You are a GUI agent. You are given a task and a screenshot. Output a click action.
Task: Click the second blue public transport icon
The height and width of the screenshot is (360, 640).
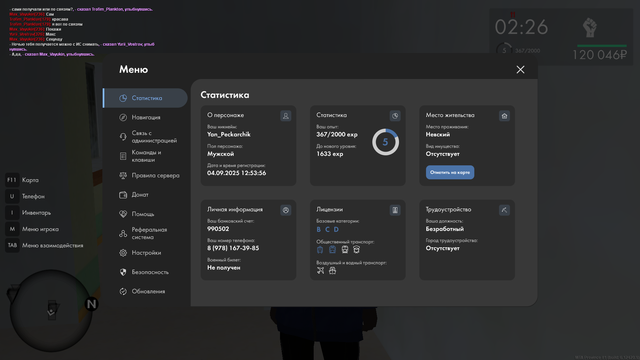332,249
